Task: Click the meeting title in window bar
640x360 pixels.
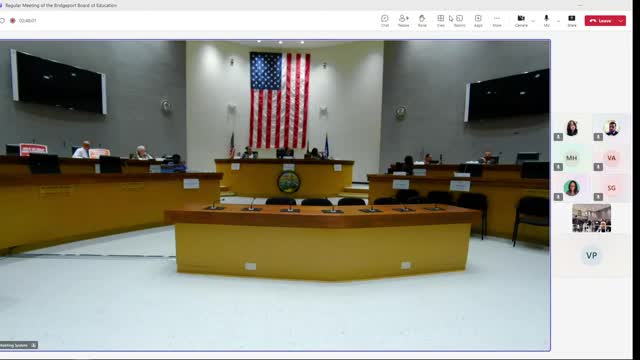Action: point(61,5)
